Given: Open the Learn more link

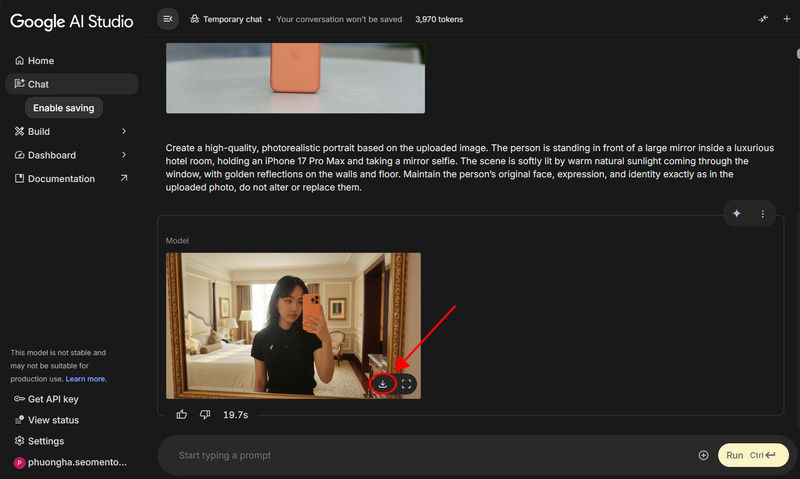Looking at the screenshot, I should click(x=86, y=379).
